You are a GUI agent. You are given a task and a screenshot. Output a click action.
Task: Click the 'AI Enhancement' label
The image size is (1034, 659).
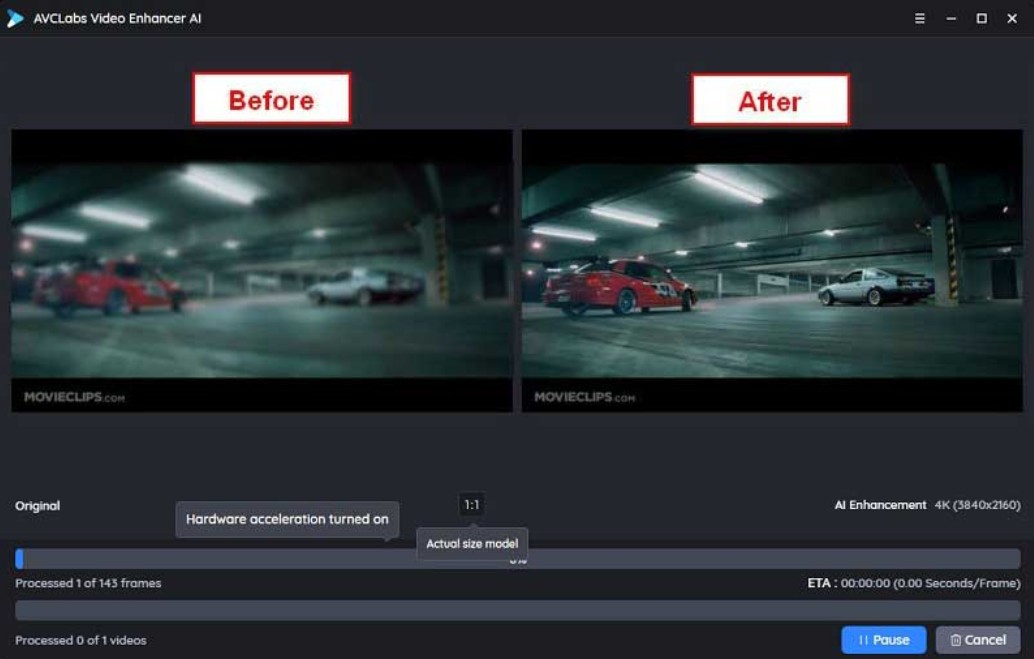coord(880,505)
